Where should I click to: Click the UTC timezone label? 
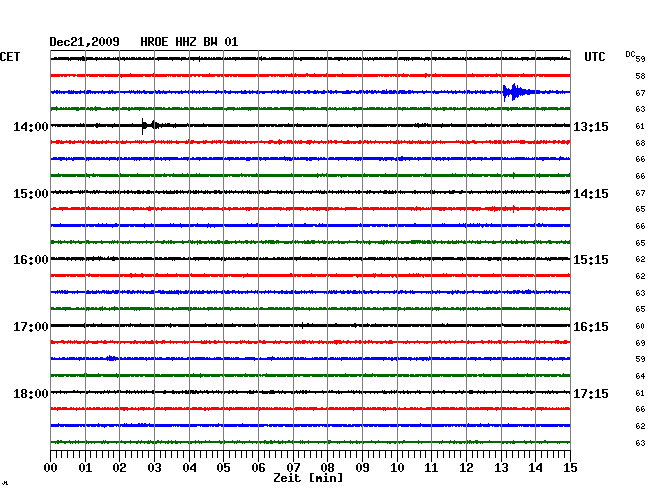pos(594,57)
